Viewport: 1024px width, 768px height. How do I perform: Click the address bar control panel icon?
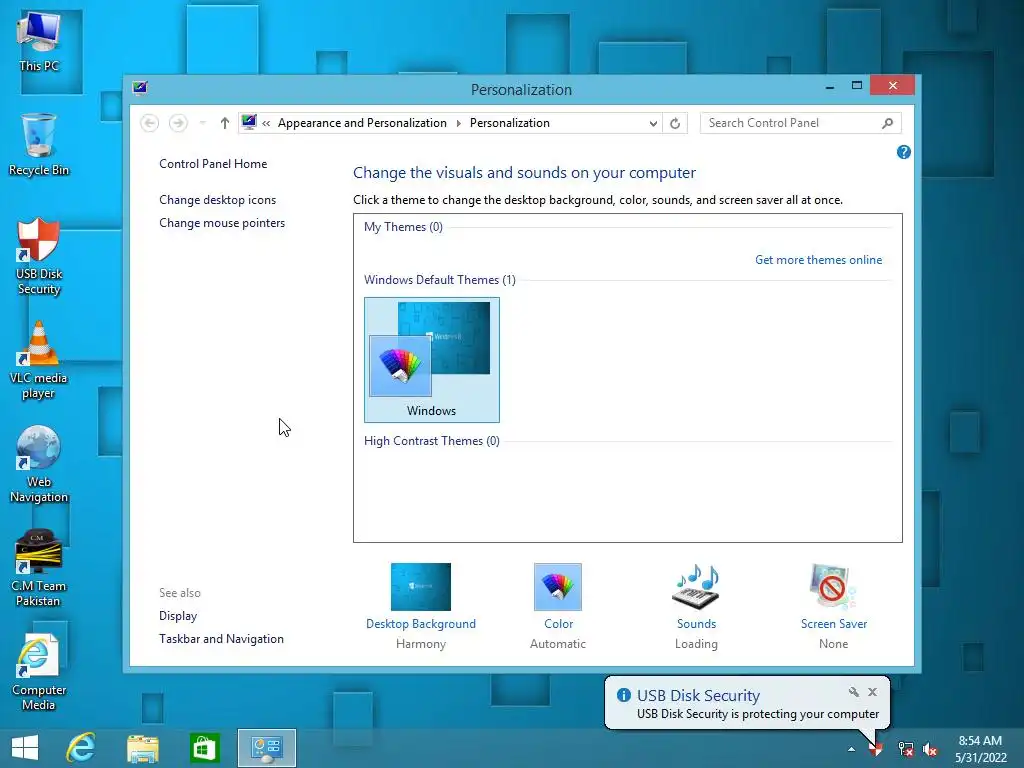249,122
